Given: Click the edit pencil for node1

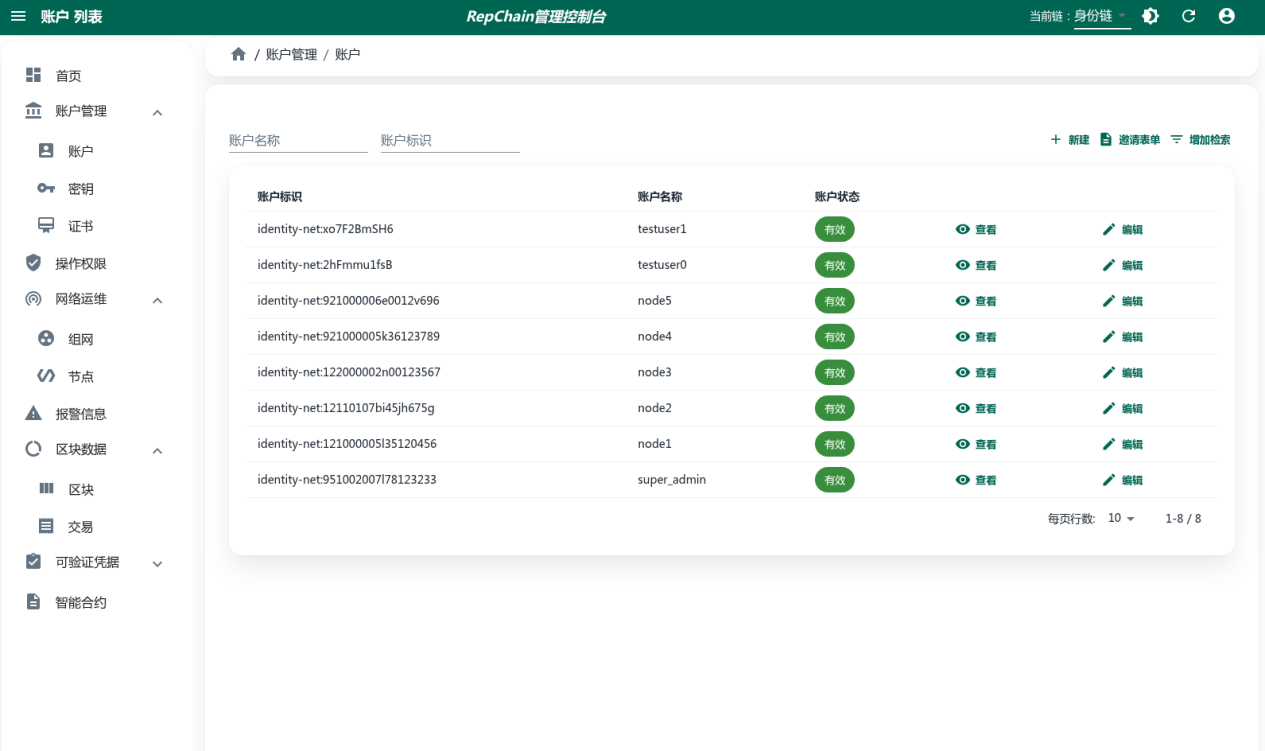Looking at the screenshot, I should click(x=1109, y=444).
